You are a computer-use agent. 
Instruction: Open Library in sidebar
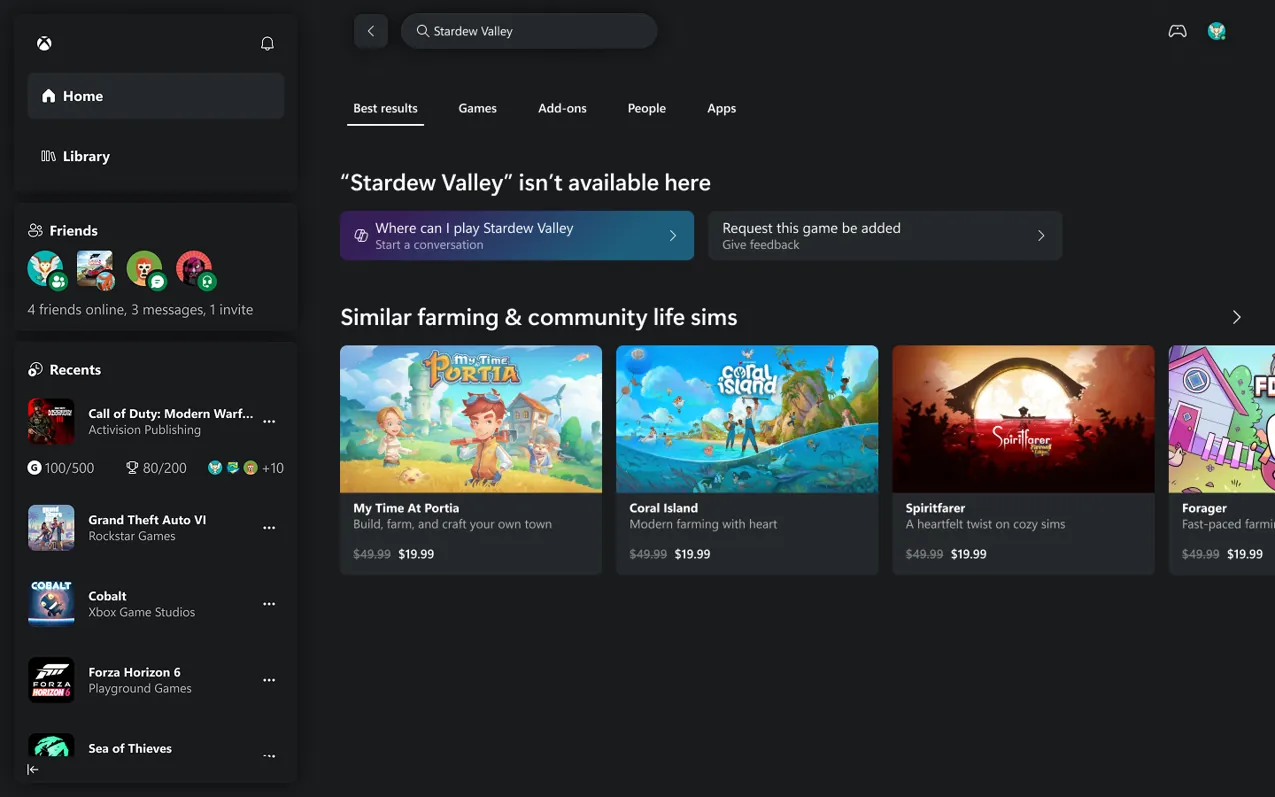156,156
